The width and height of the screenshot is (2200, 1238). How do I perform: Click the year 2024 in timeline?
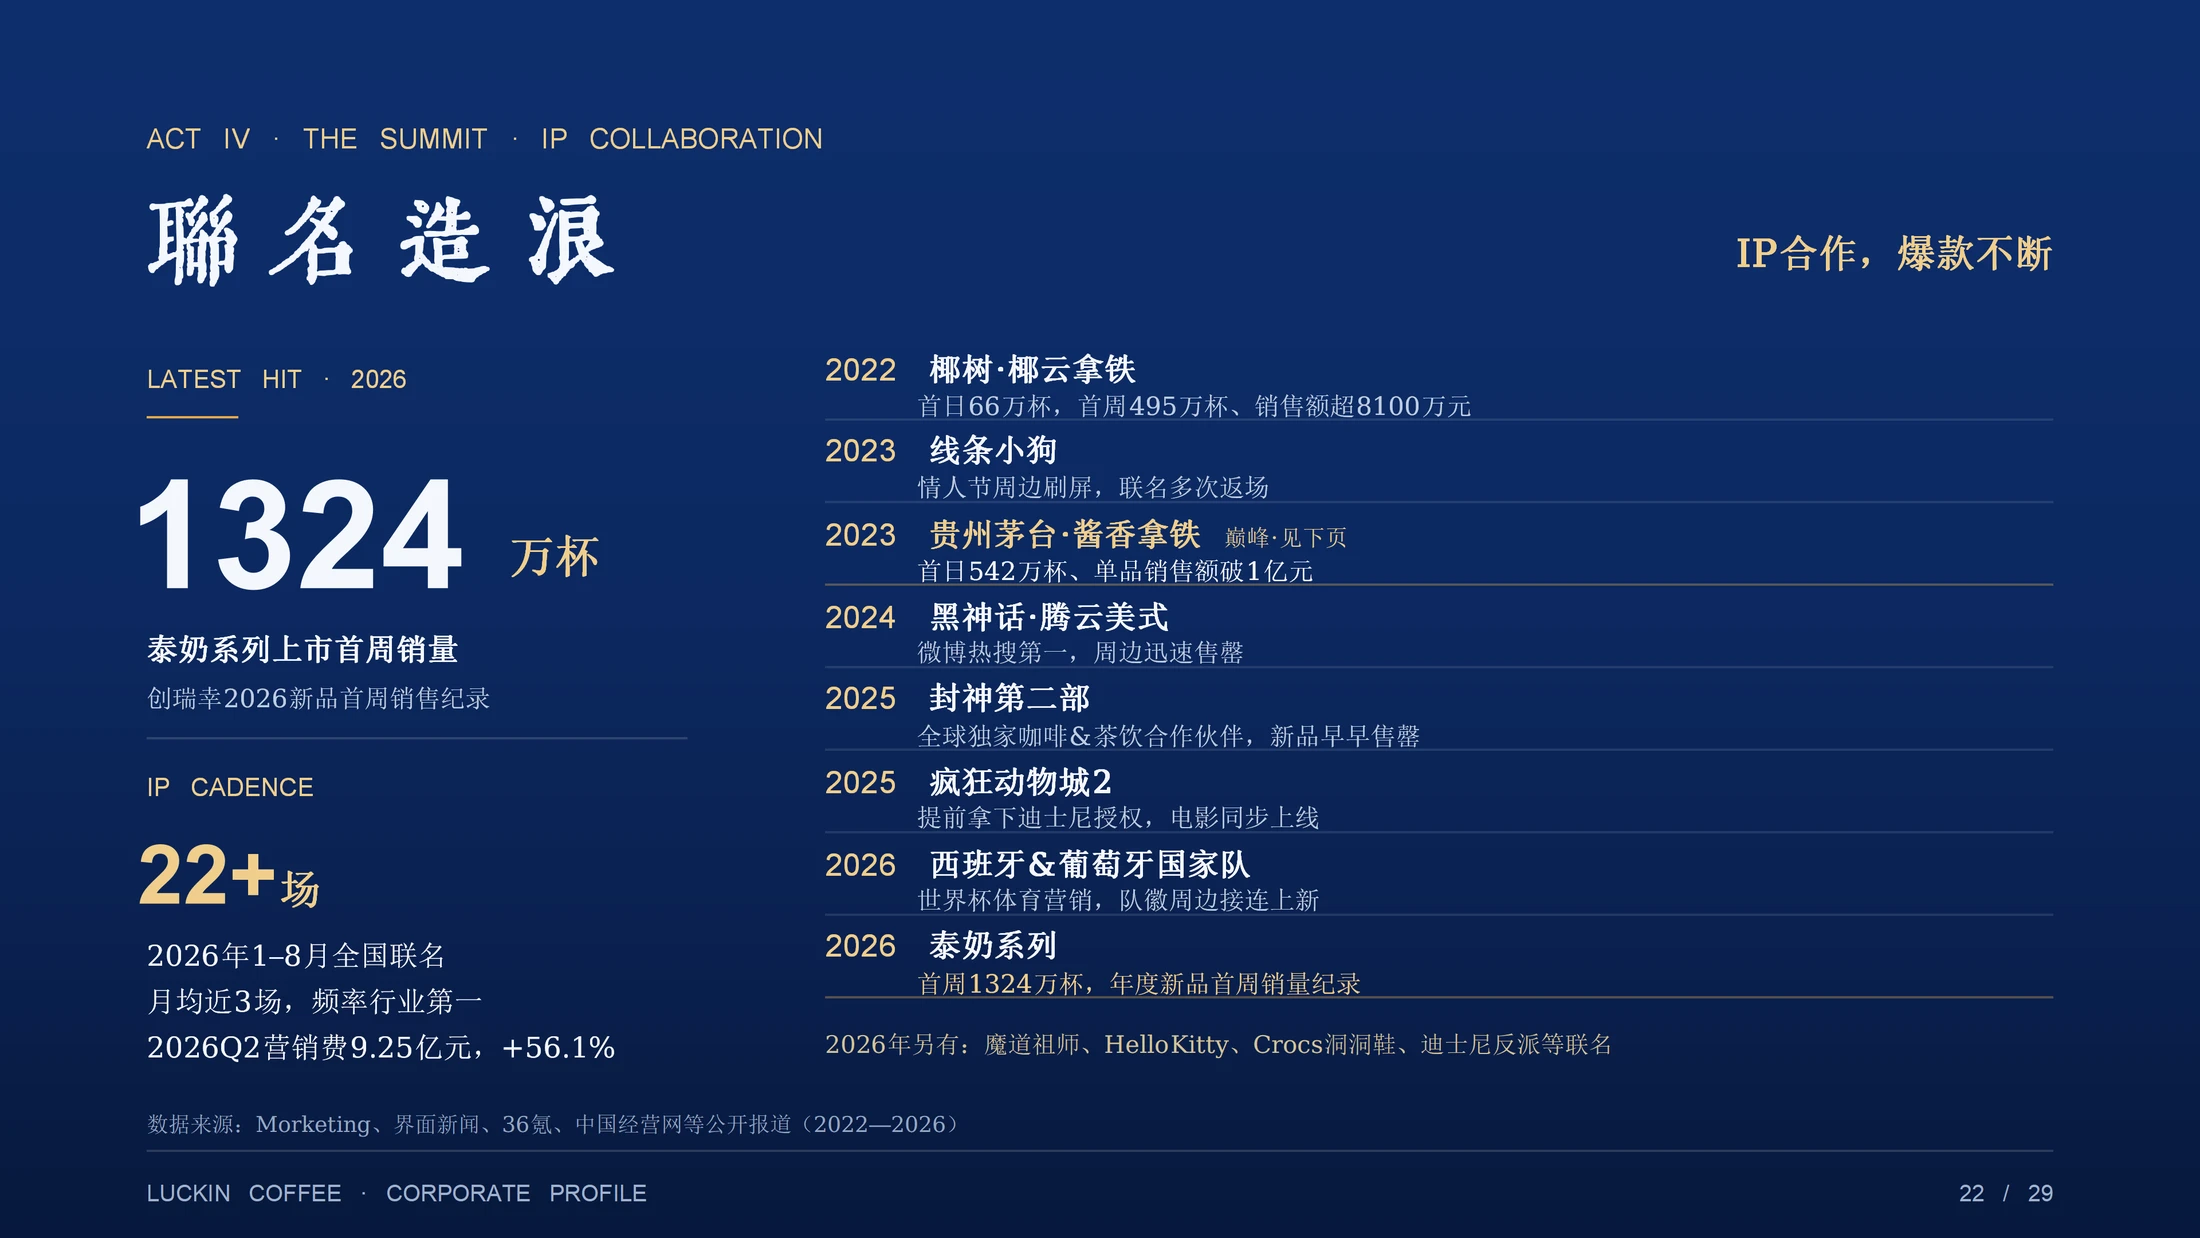click(860, 618)
